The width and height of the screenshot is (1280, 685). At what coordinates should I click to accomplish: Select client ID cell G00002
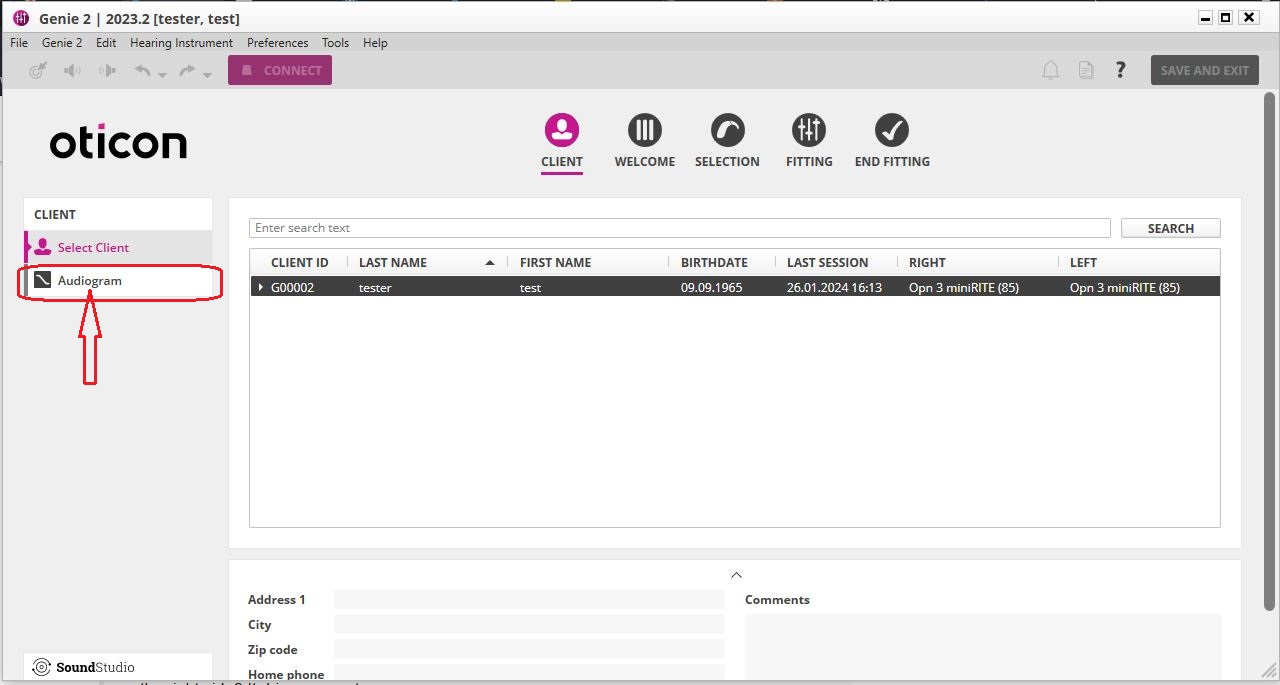(293, 288)
